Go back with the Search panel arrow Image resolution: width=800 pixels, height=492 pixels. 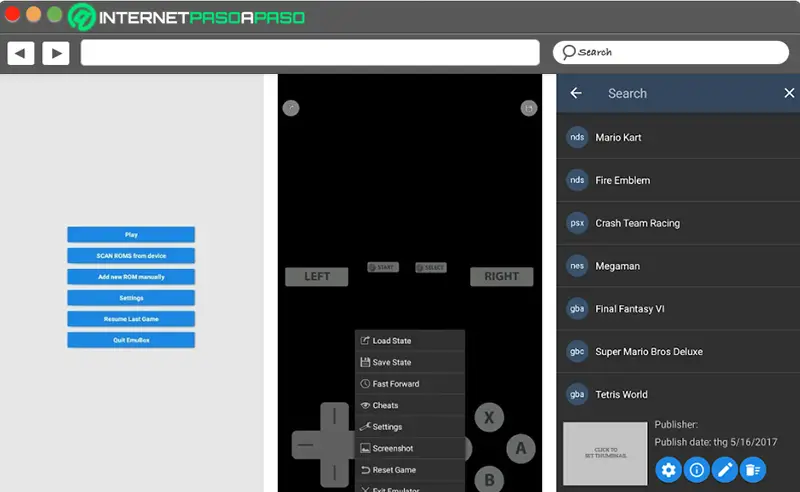tap(576, 93)
